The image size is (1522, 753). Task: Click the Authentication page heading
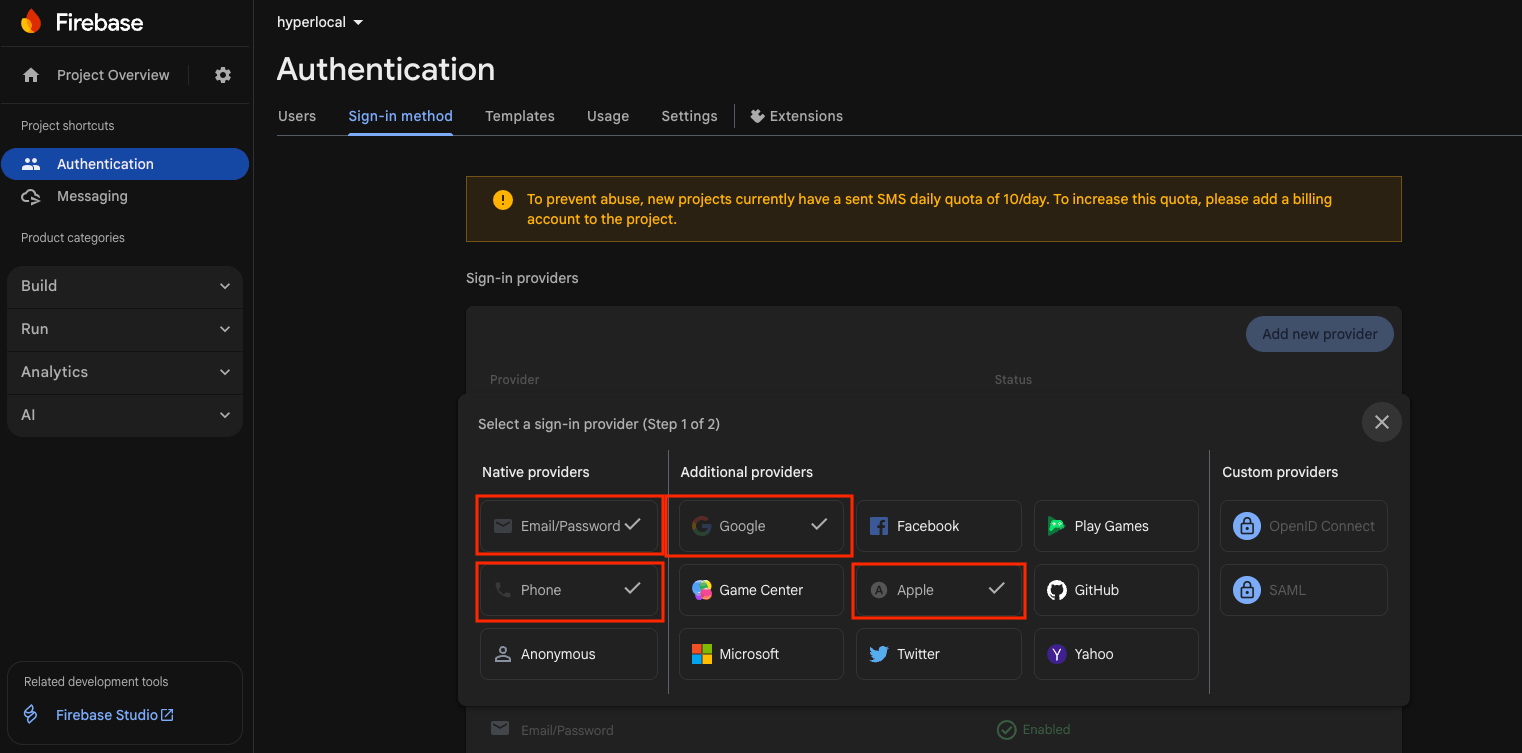pyautogui.click(x=386, y=69)
